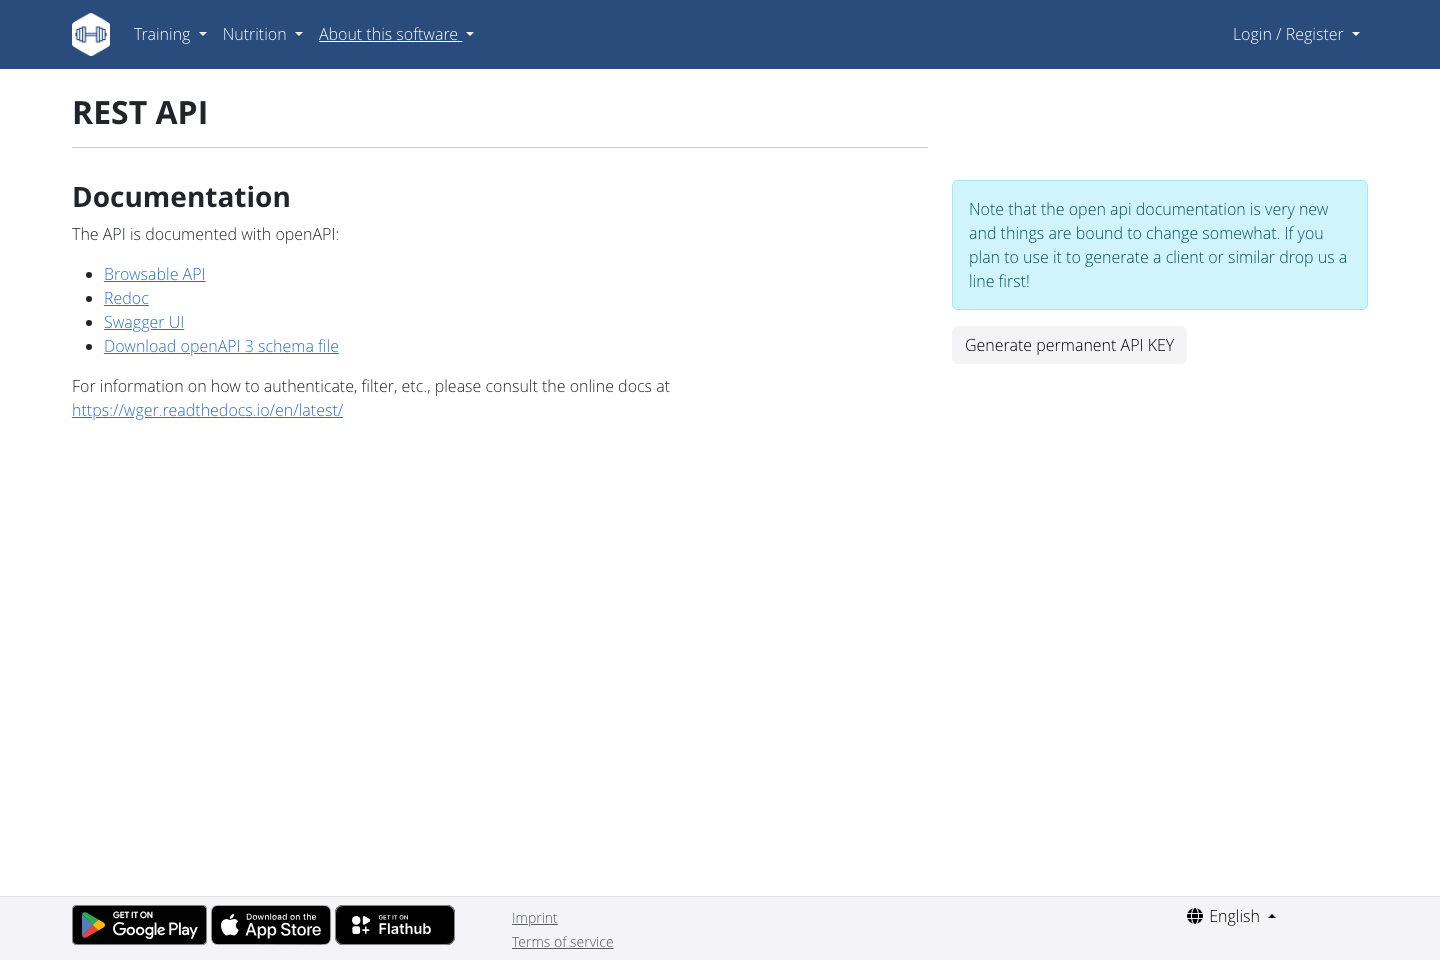
Task: Click the globe language icon
Action: click(x=1195, y=916)
